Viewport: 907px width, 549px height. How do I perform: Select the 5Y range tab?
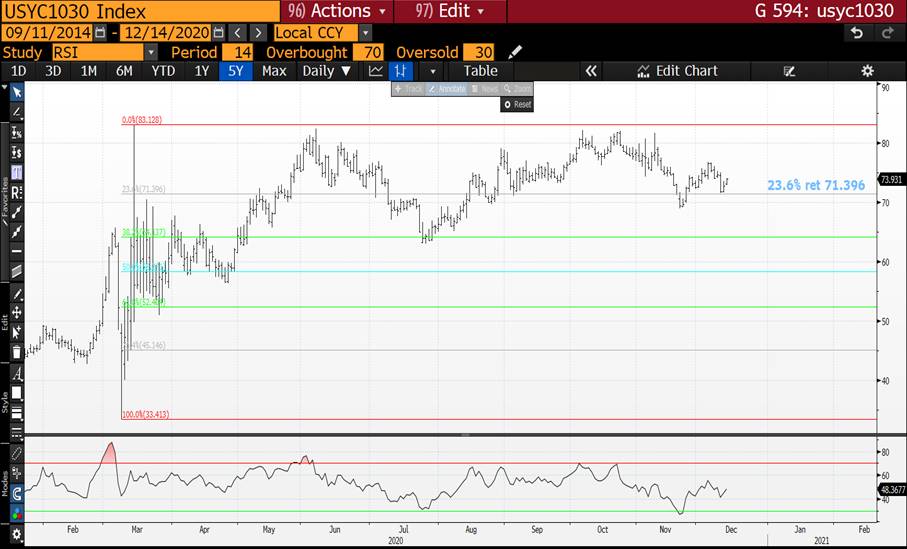235,71
